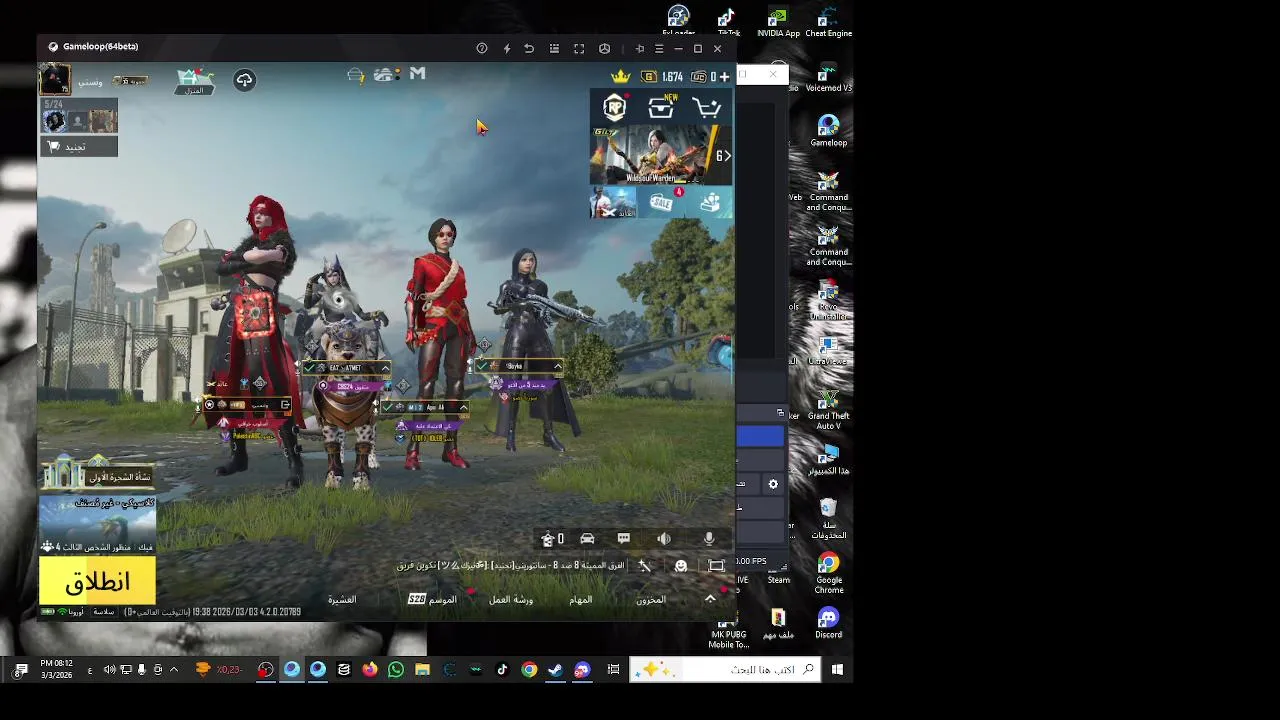Open the Inventory tab in bottom menu
This screenshot has width=1280, height=720.
click(651, 600)
